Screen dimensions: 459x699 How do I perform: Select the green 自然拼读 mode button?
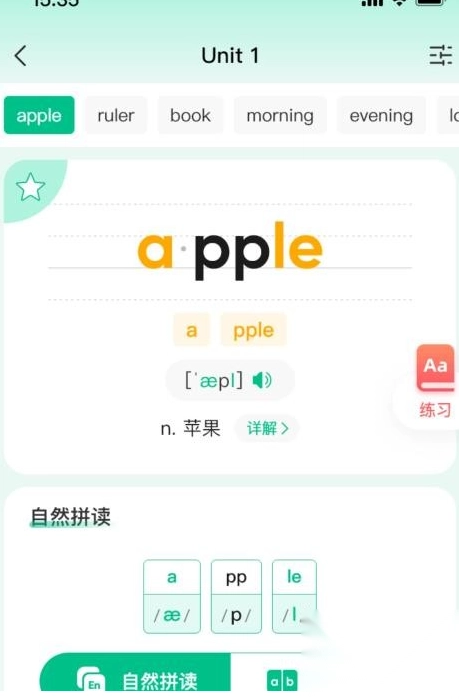135,675
